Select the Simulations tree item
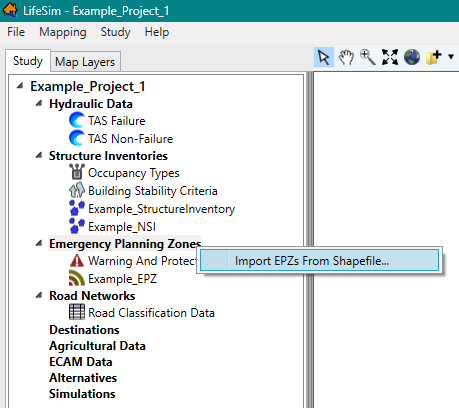 (82, 394)
